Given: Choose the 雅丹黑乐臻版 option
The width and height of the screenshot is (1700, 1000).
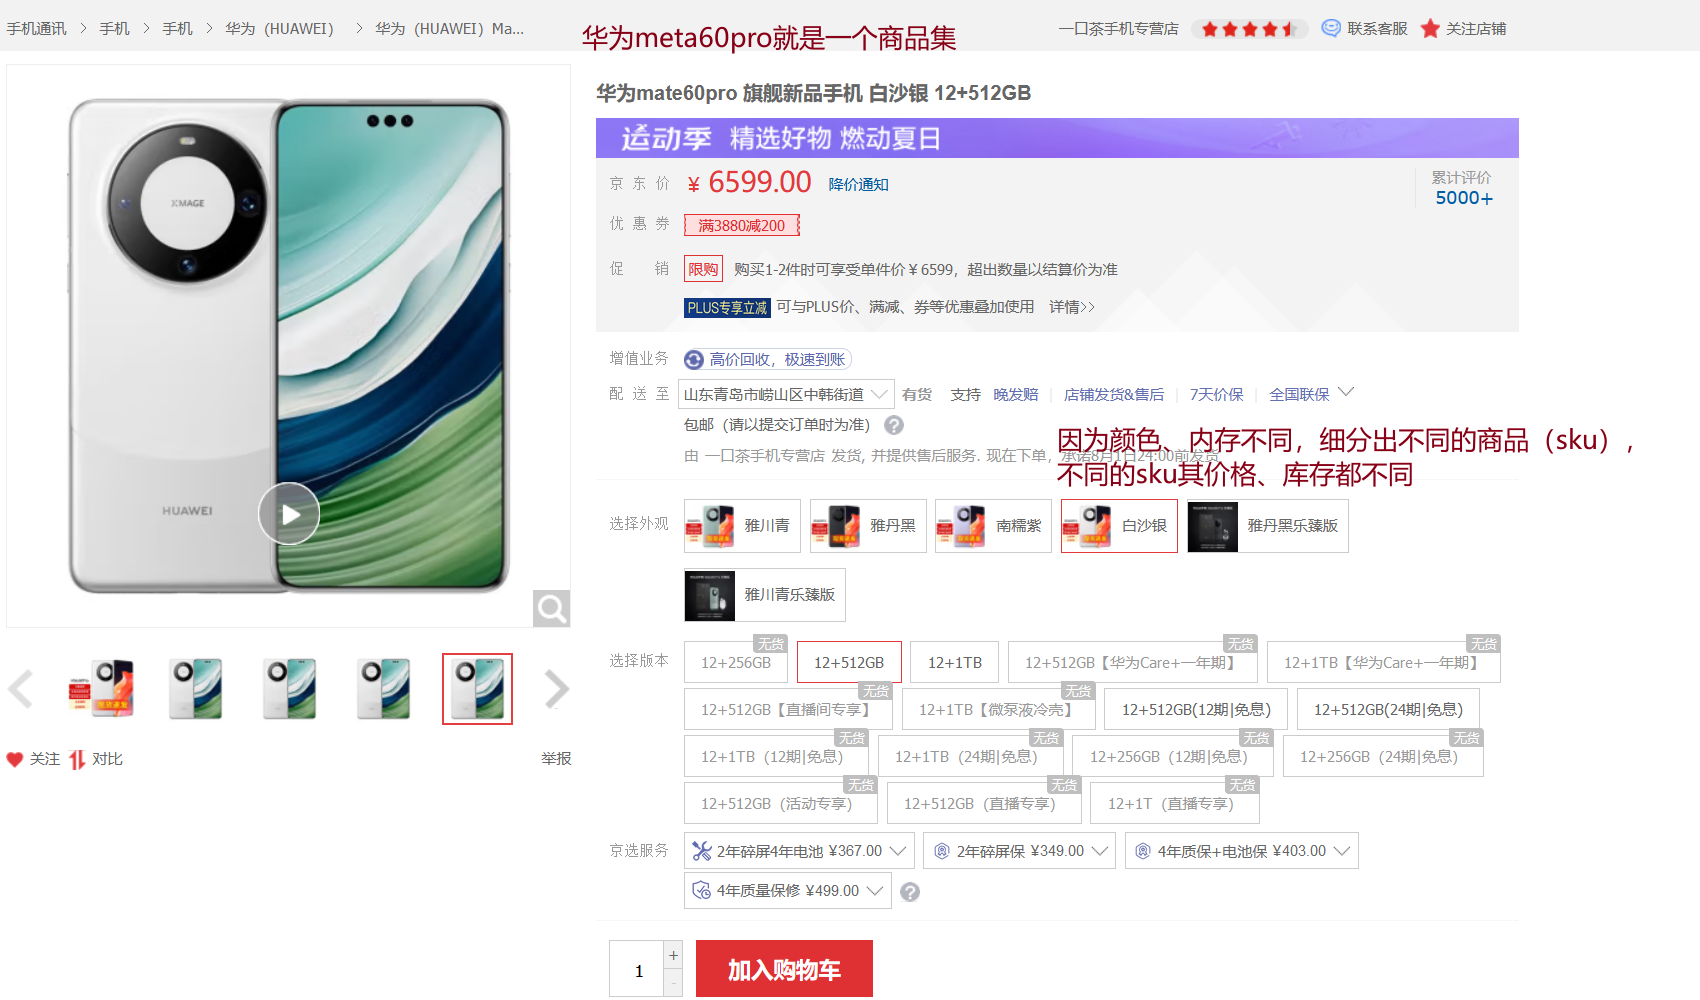Looking at the screenshot, I should pos(1267,526).
